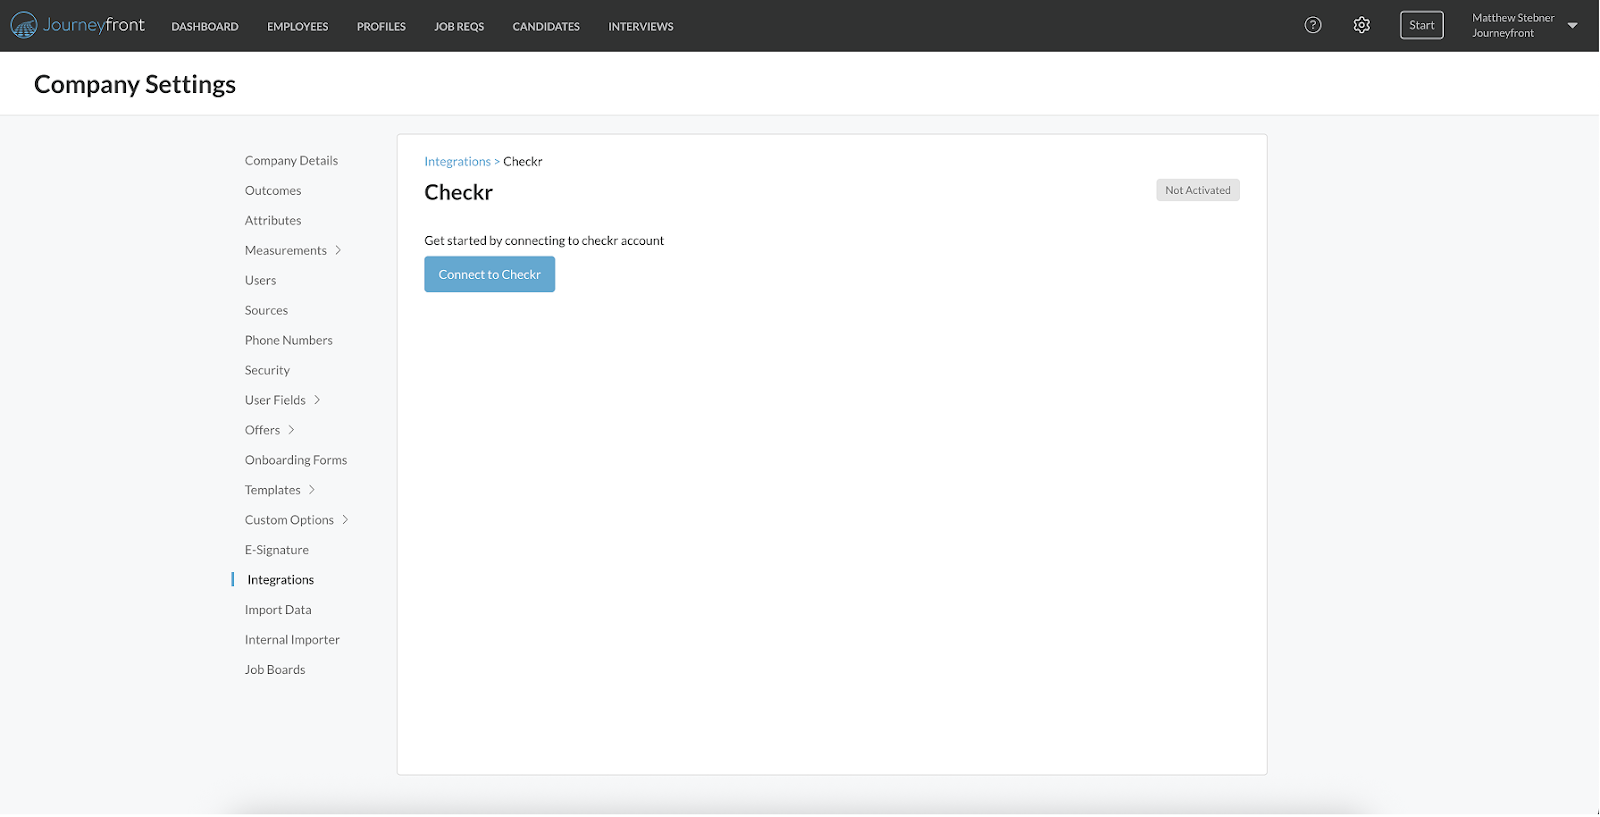Open the settings gear icon
Image resolution: width=1600 pixels, height=817 pixels.
tap(1361, 26)
